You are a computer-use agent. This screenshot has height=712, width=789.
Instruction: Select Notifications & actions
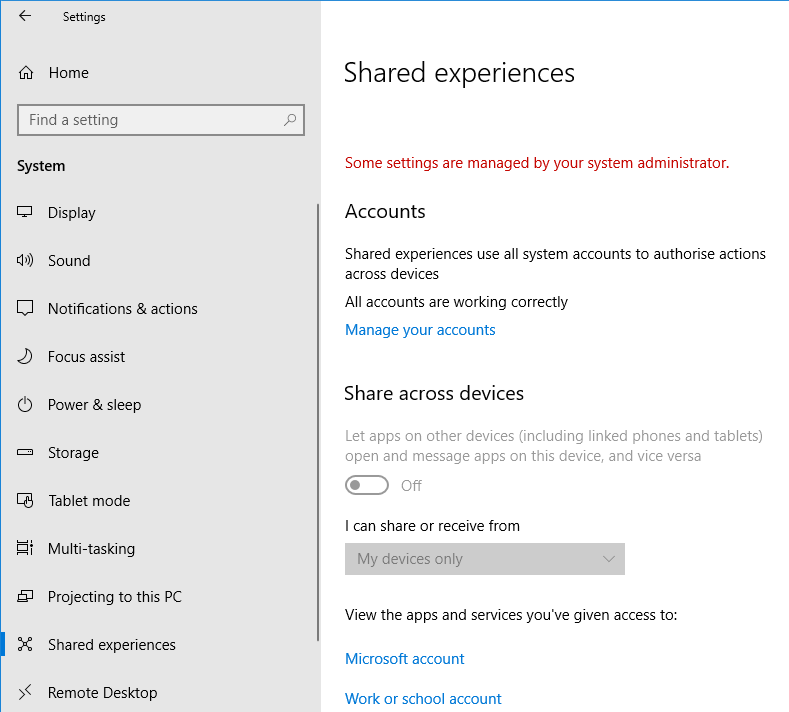[x=123, y=308]
